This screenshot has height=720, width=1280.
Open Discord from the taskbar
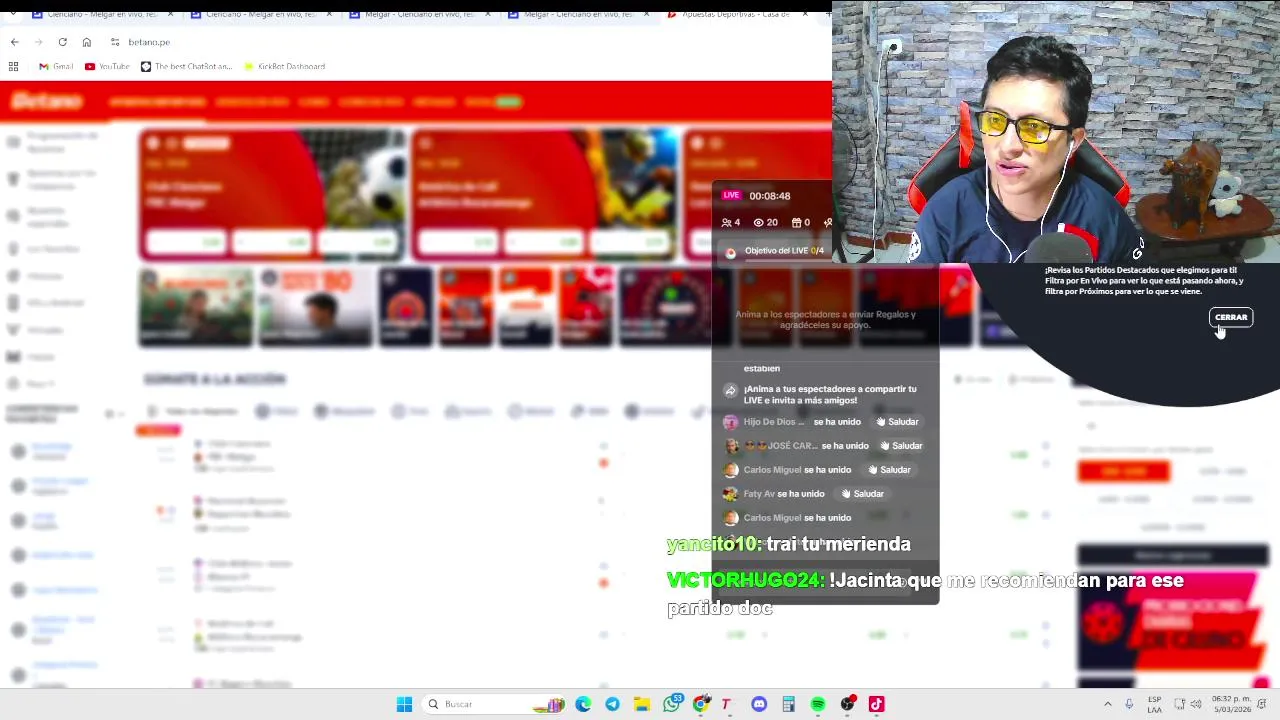point(759,704)
